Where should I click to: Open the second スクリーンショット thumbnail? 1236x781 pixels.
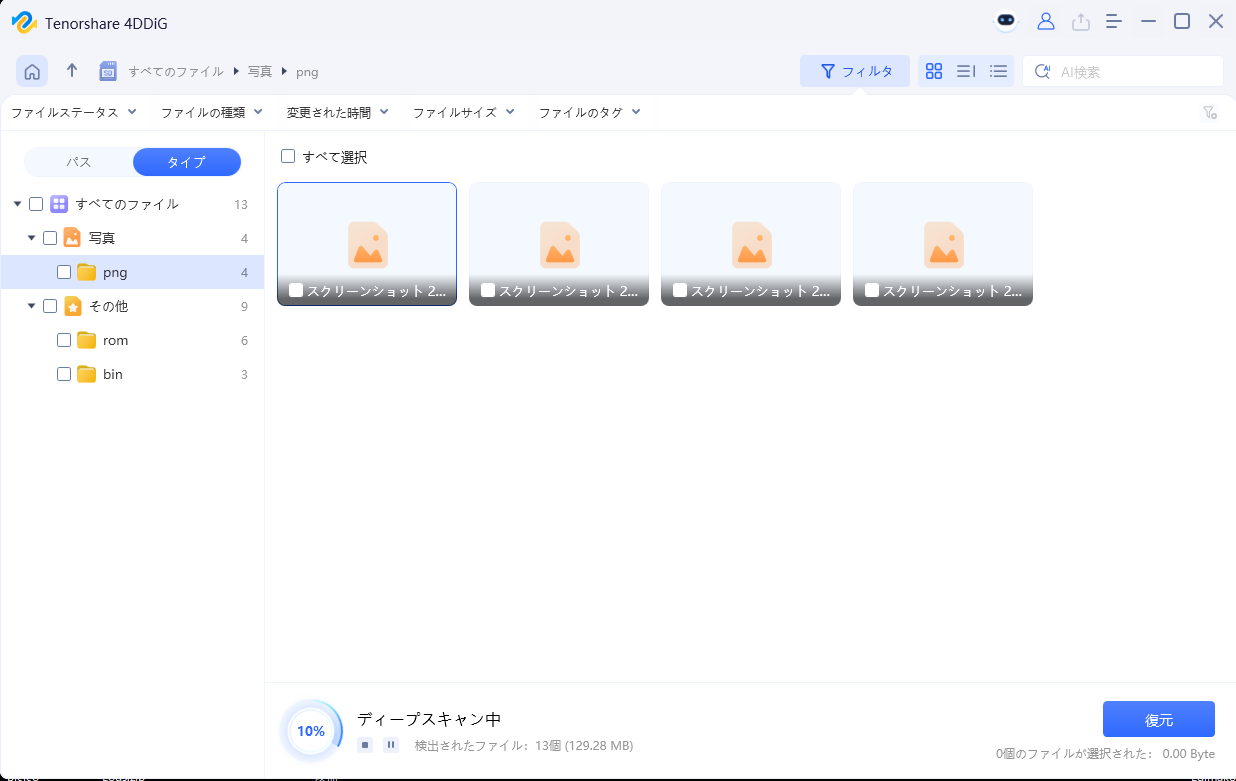(559, 244)
